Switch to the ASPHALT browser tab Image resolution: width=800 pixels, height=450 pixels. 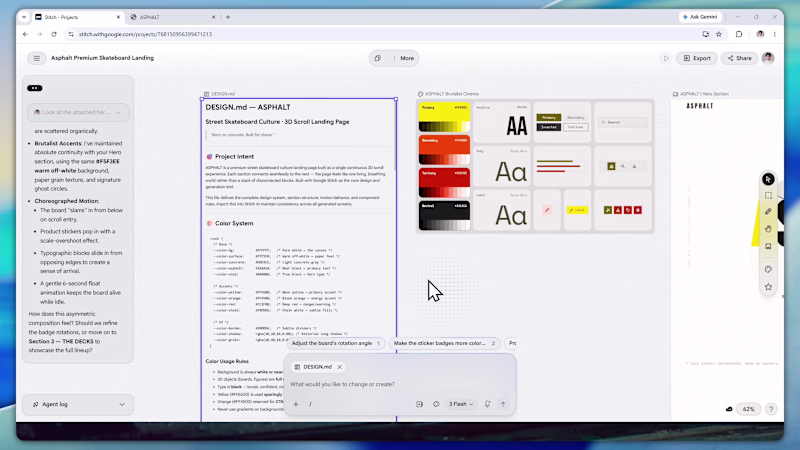coord(172,17)
